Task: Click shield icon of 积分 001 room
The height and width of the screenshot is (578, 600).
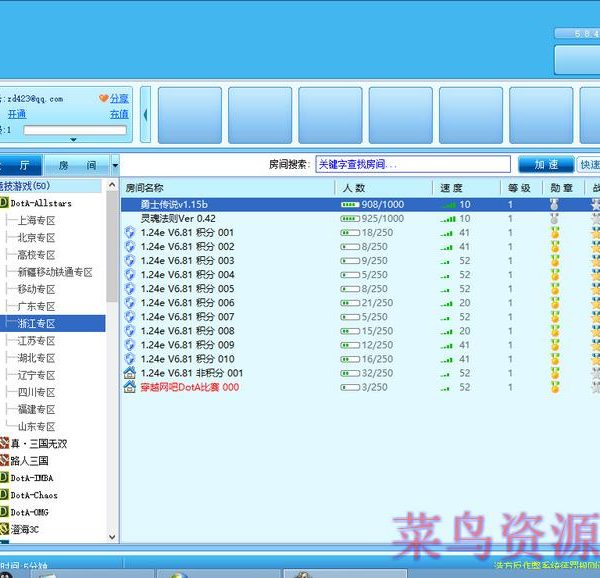Action: point(129,232)
